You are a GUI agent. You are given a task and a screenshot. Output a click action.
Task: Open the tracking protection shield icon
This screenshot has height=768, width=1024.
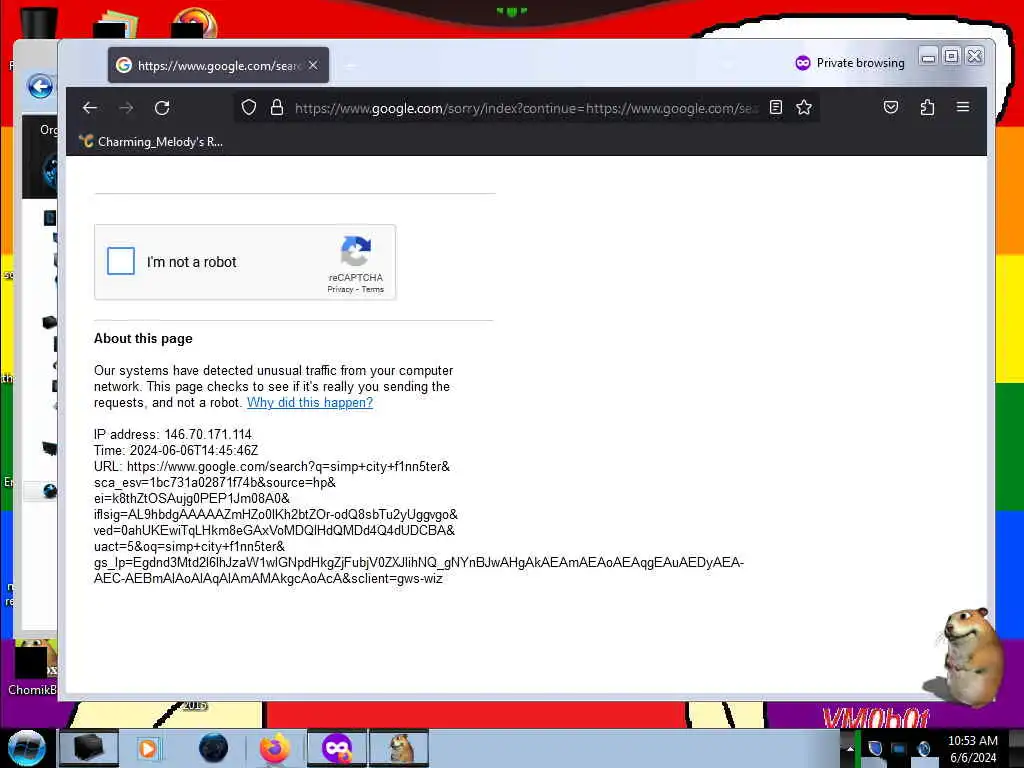pyautogui.click(x=249, y=108)
